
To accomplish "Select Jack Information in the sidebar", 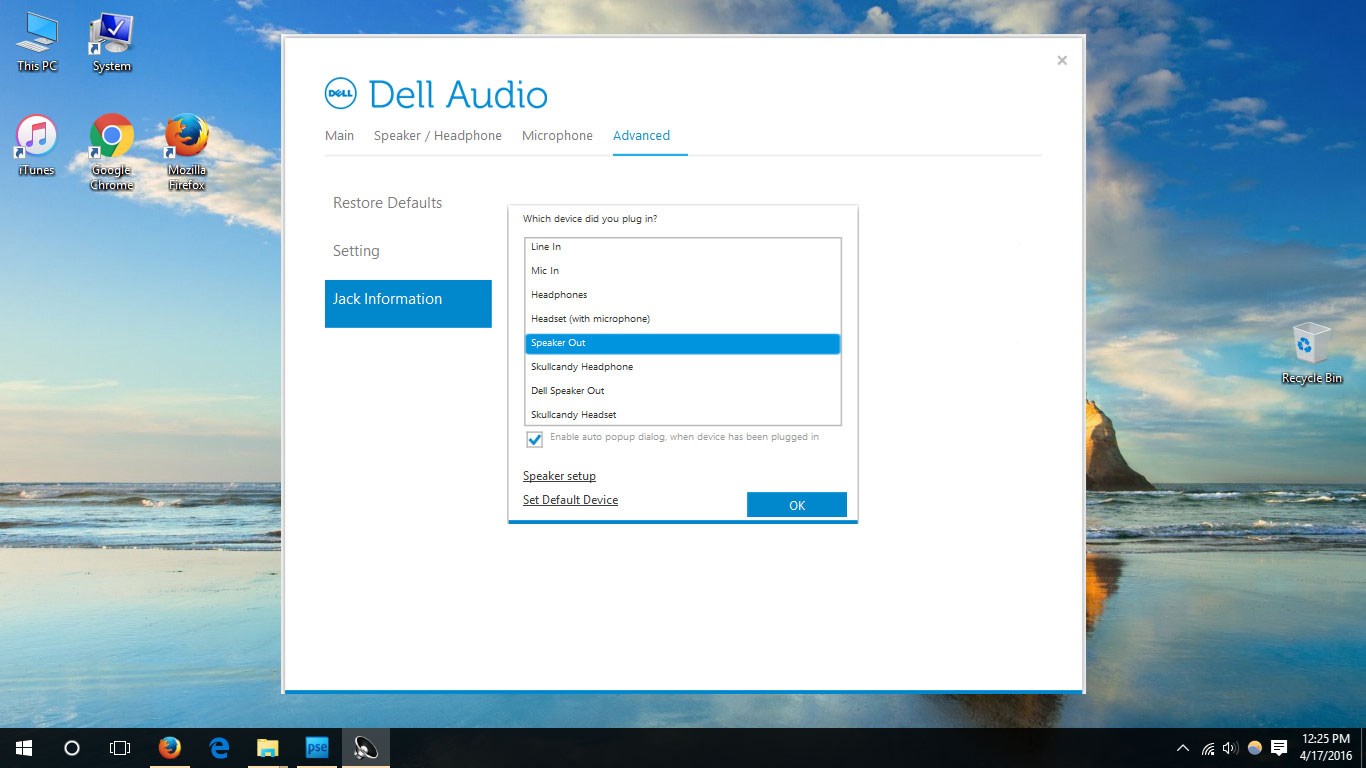I will [408, 304].
